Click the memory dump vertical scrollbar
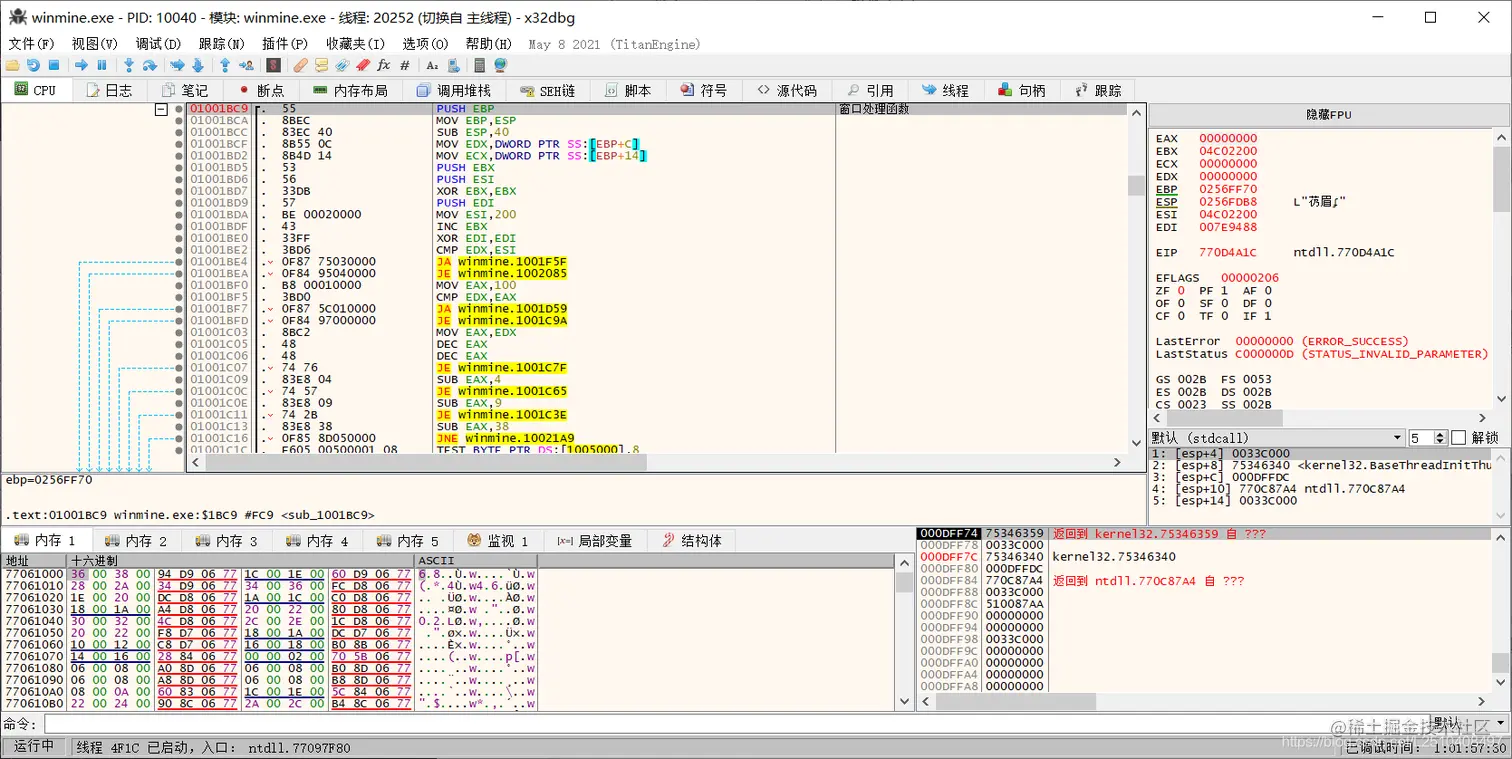 (904, 632)
